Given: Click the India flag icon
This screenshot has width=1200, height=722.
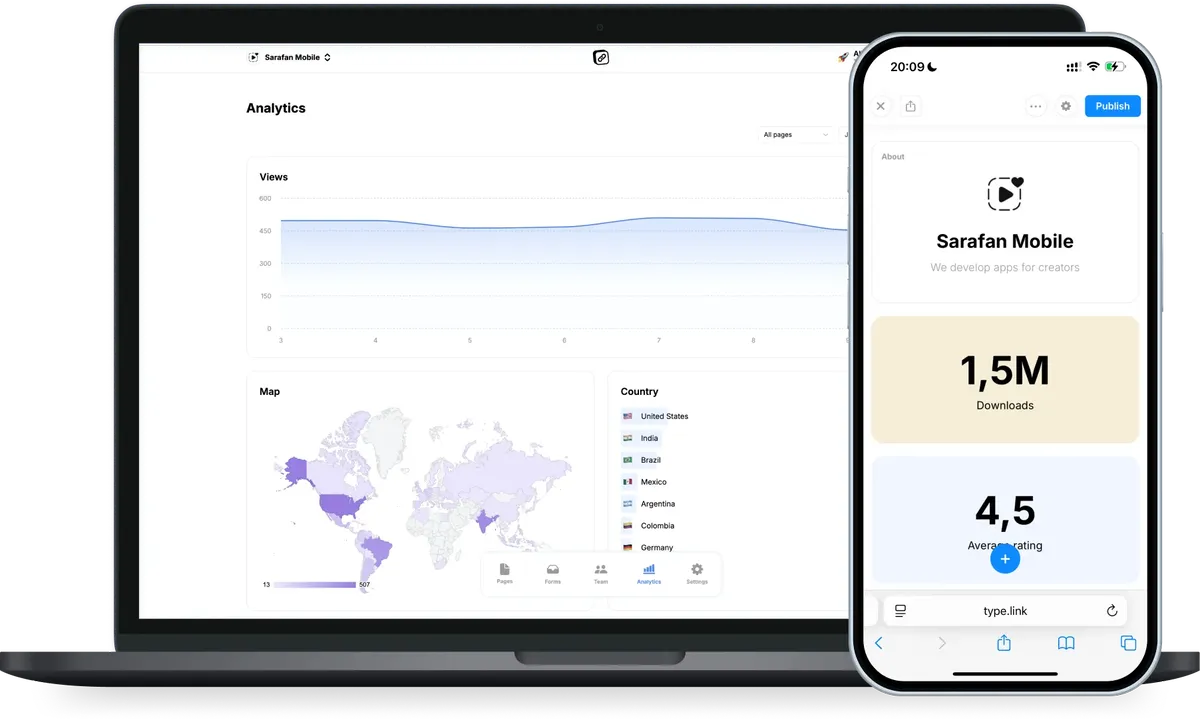Looking at the screenshot, I should [x=628, y=438].
